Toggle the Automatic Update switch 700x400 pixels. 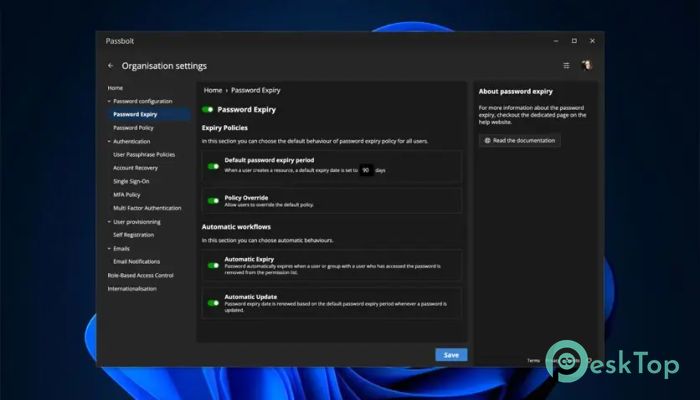[x=213, y=303]
